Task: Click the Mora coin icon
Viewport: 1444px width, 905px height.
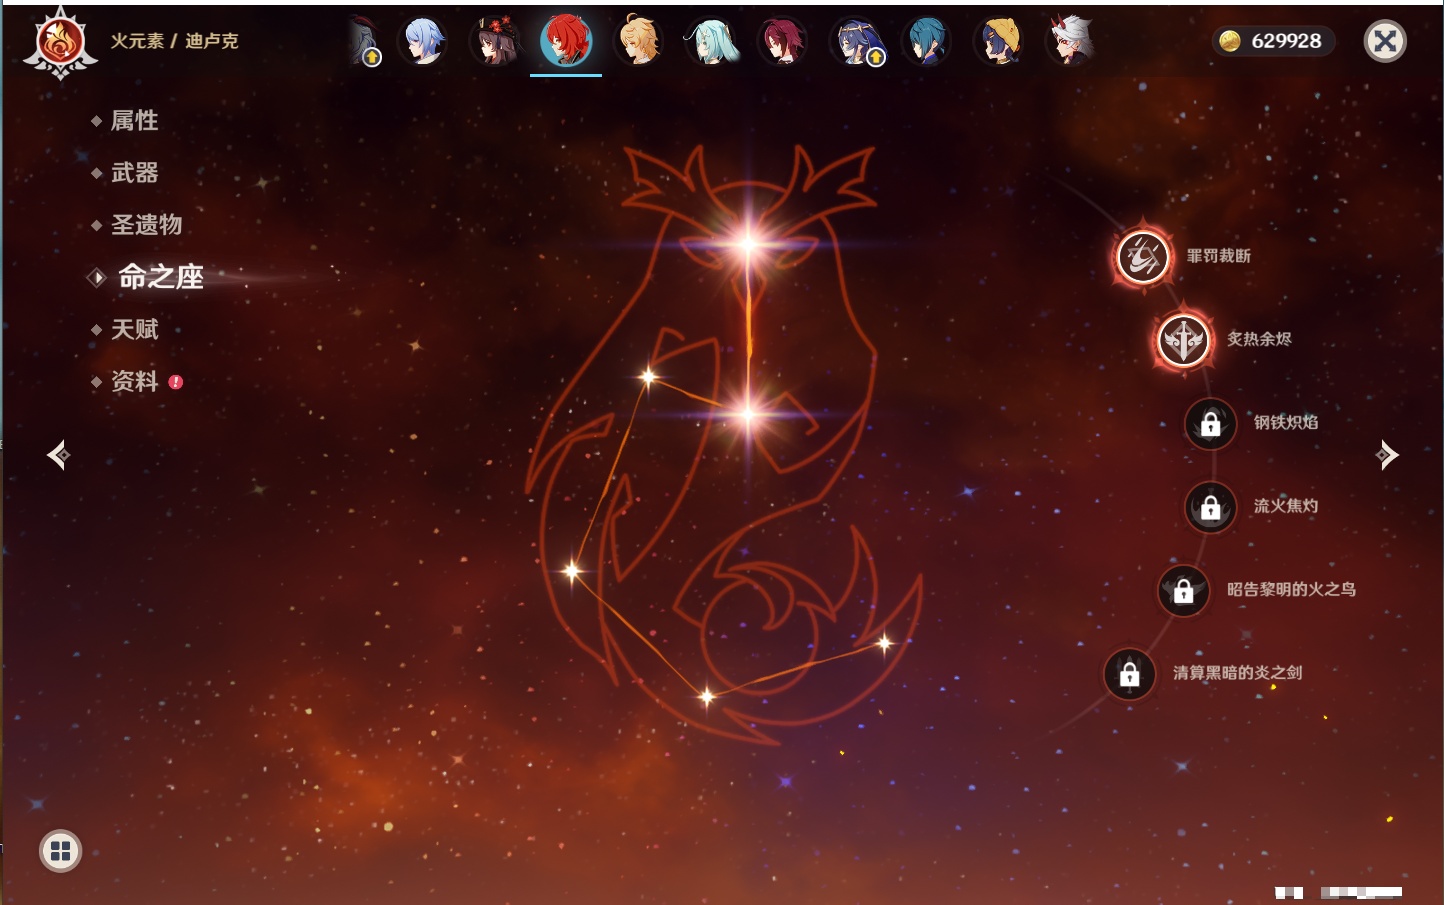Action: pos(1230,41)
